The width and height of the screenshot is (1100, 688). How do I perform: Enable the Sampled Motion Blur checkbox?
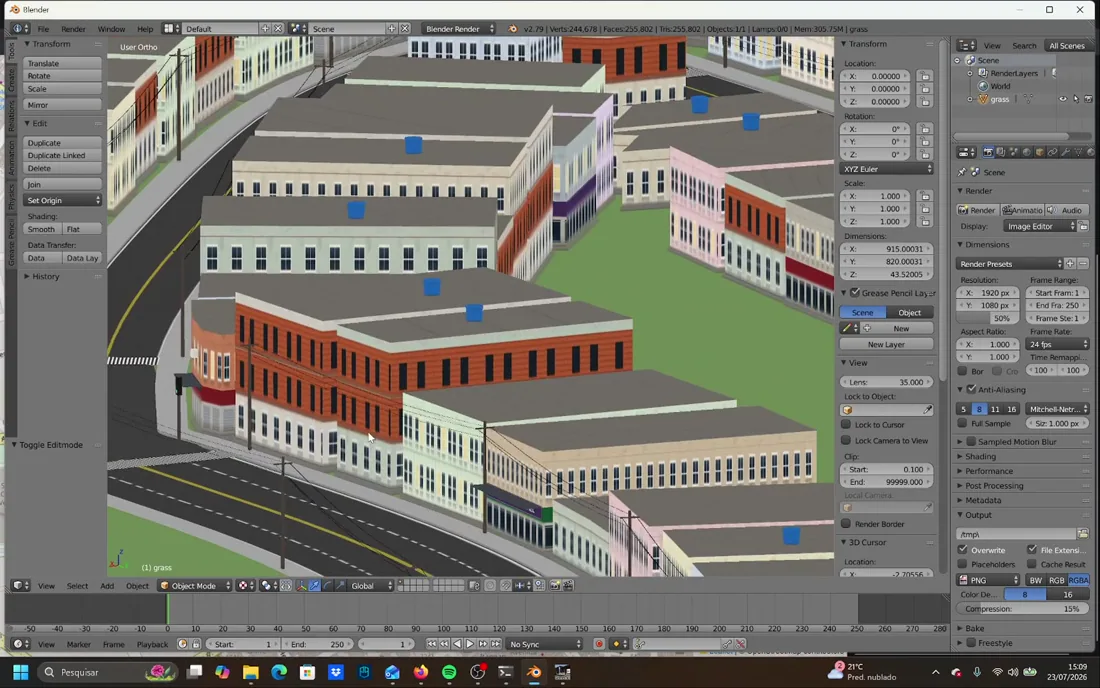(x=972, y=442)
